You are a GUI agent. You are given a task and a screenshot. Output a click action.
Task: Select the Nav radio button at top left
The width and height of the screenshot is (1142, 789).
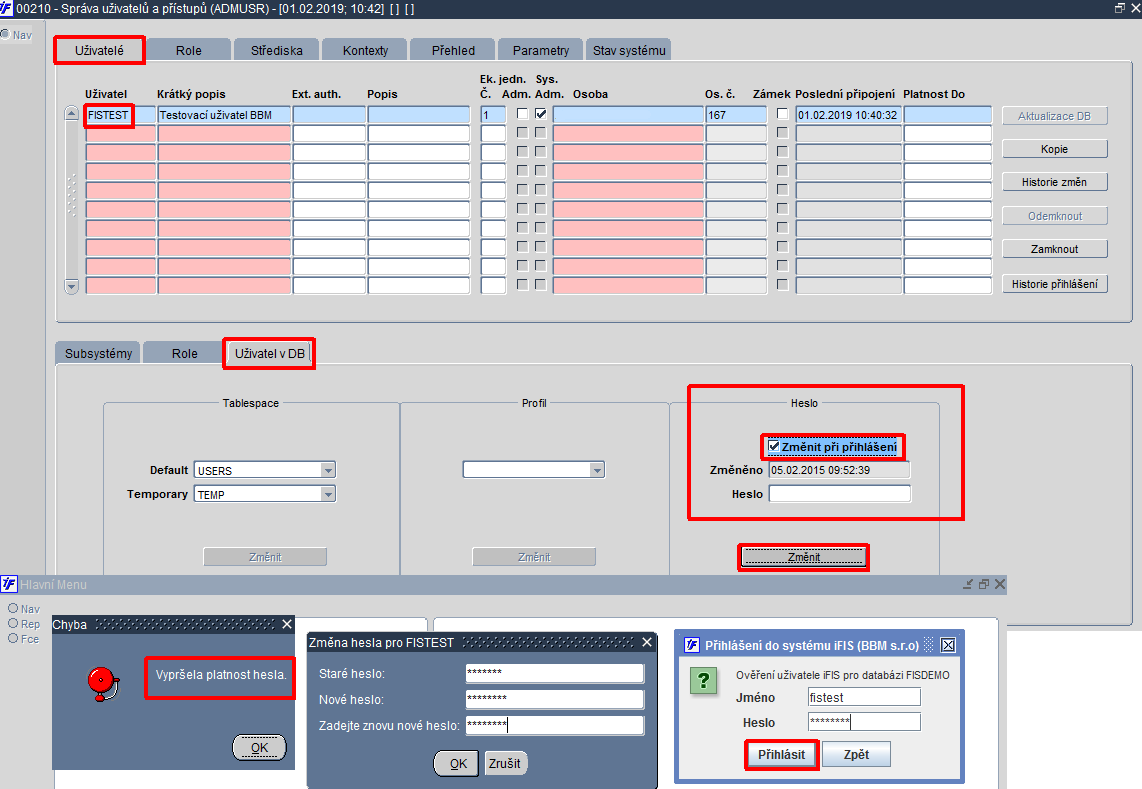pos(5,34)
